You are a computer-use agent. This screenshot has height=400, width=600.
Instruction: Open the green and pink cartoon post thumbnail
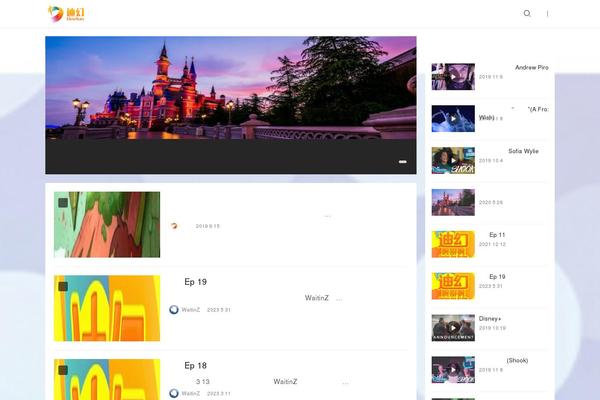(107, 224)
